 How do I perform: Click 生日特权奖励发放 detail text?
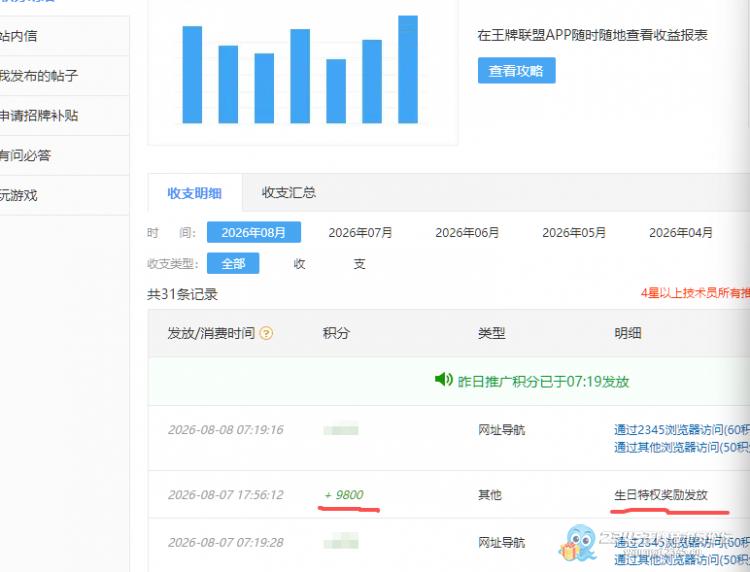(661, 495)
